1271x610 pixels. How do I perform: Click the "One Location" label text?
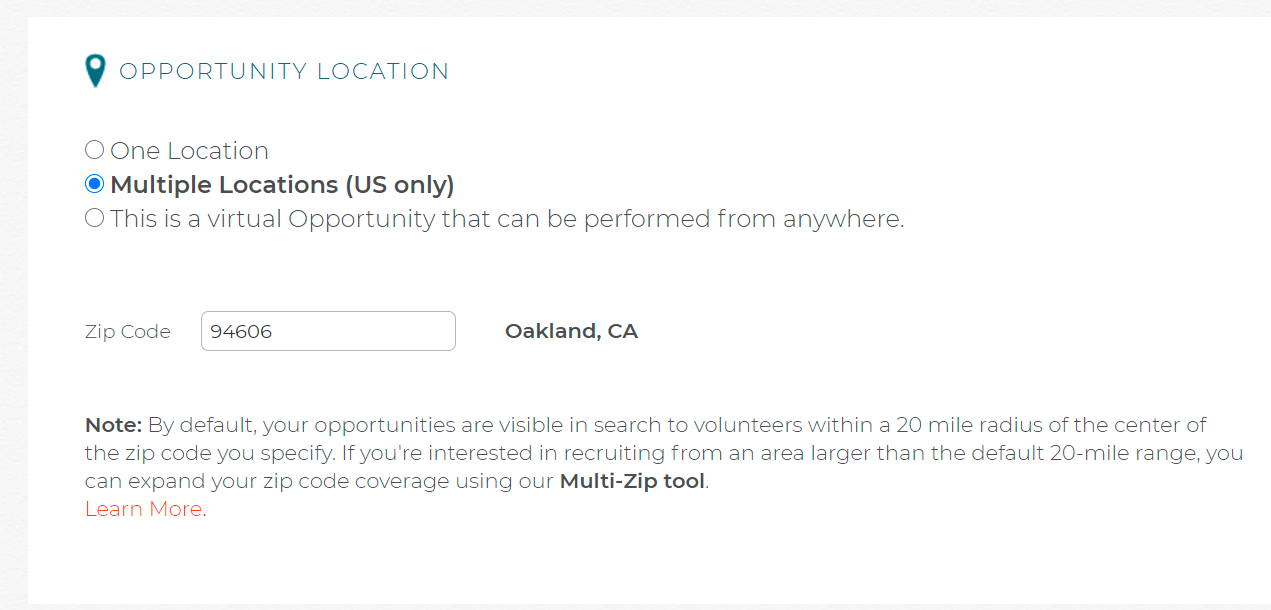click(x=189, y=151)
